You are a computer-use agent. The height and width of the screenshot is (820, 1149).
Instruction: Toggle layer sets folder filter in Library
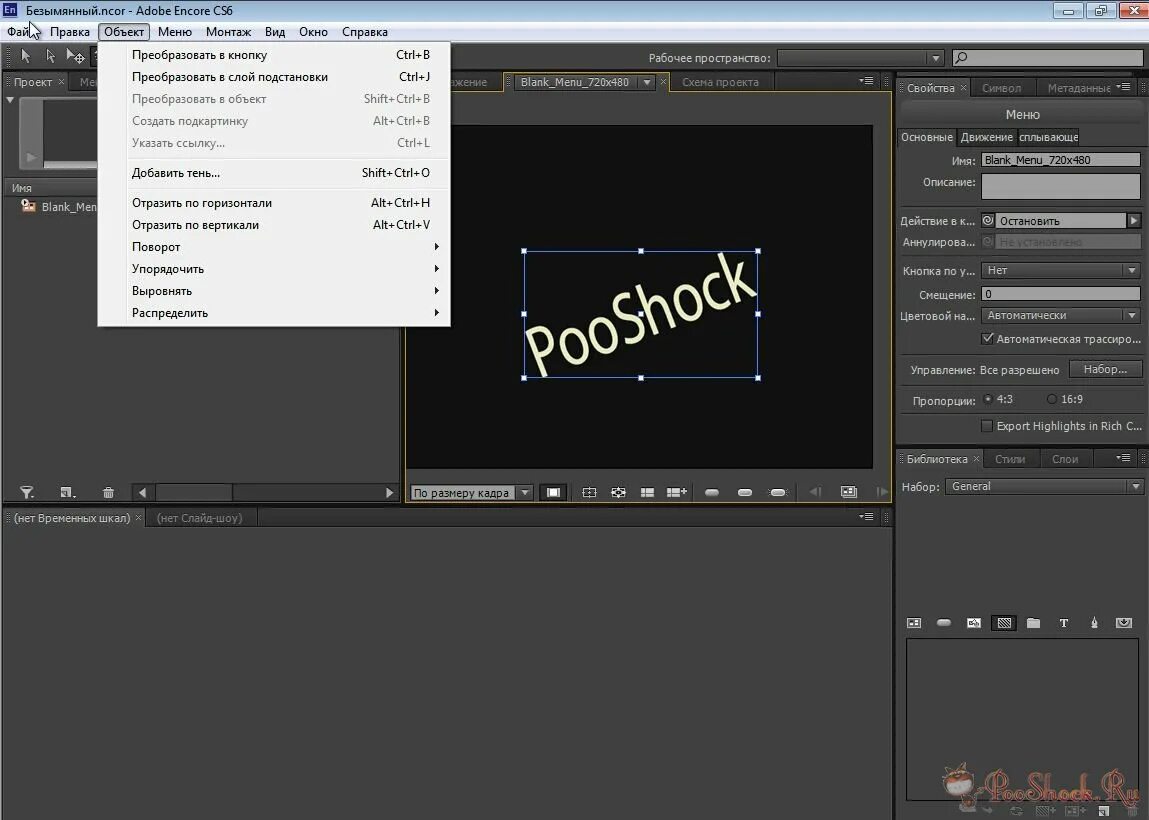click(x=1034, y=623)
